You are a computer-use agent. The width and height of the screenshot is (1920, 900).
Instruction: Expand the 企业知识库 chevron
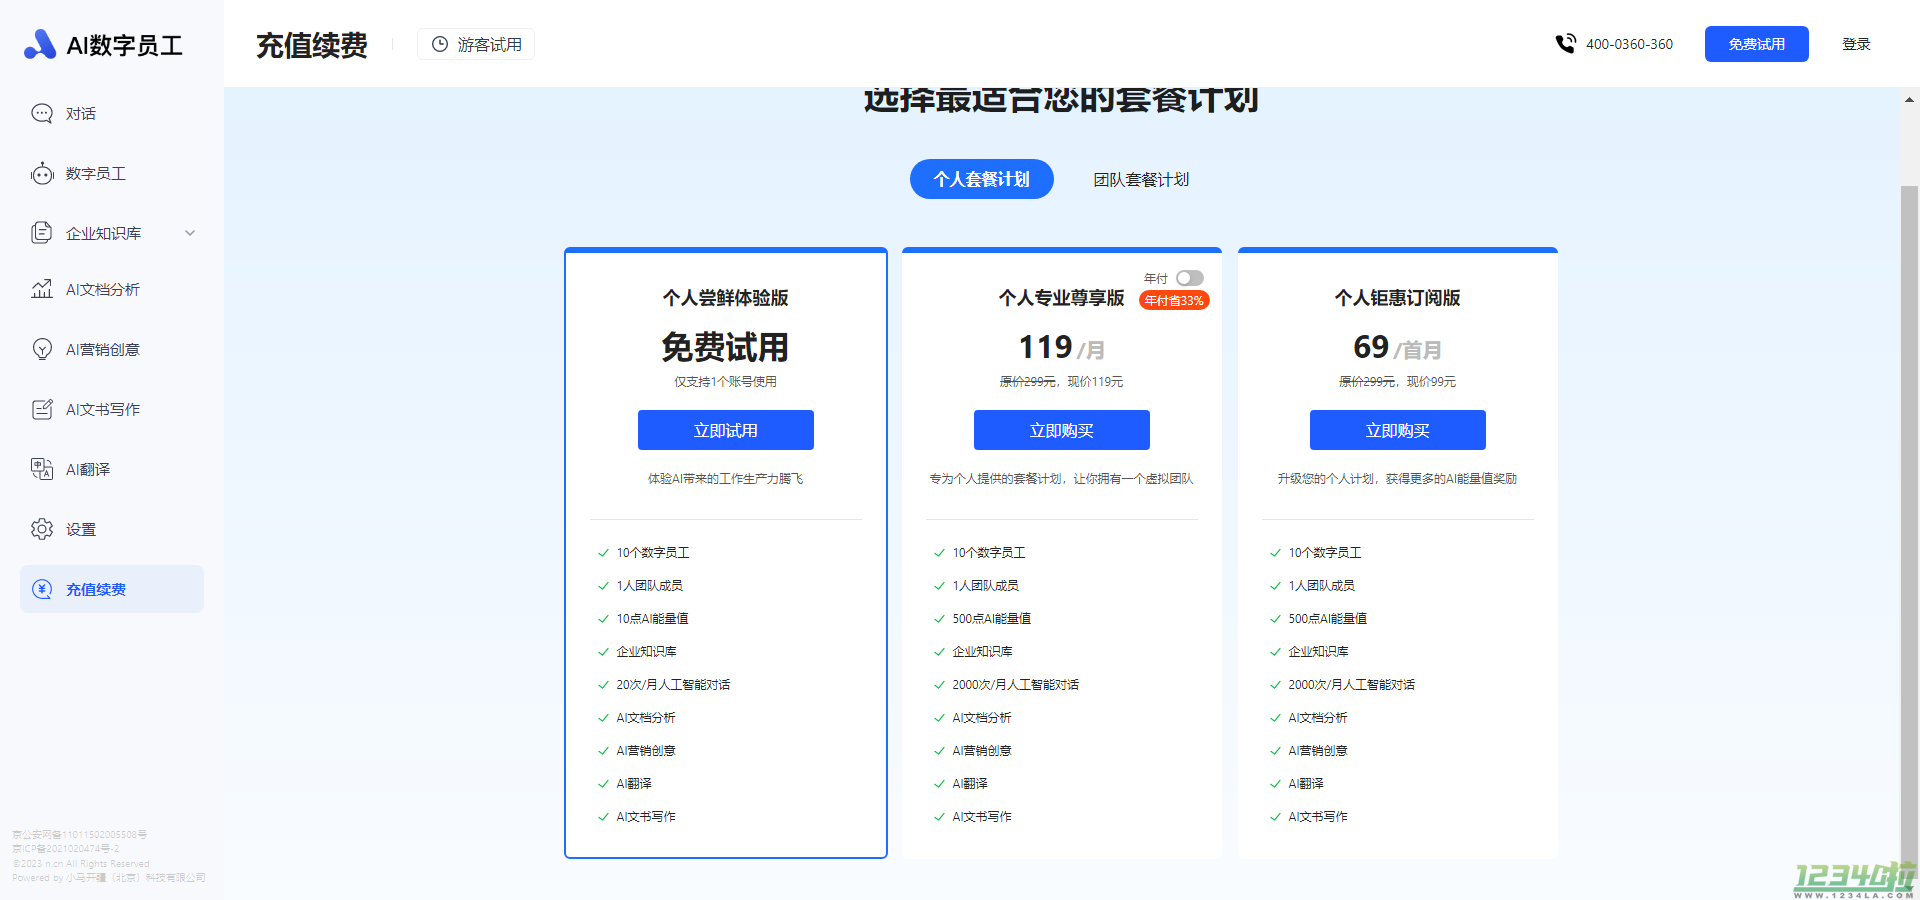point(190,233)
